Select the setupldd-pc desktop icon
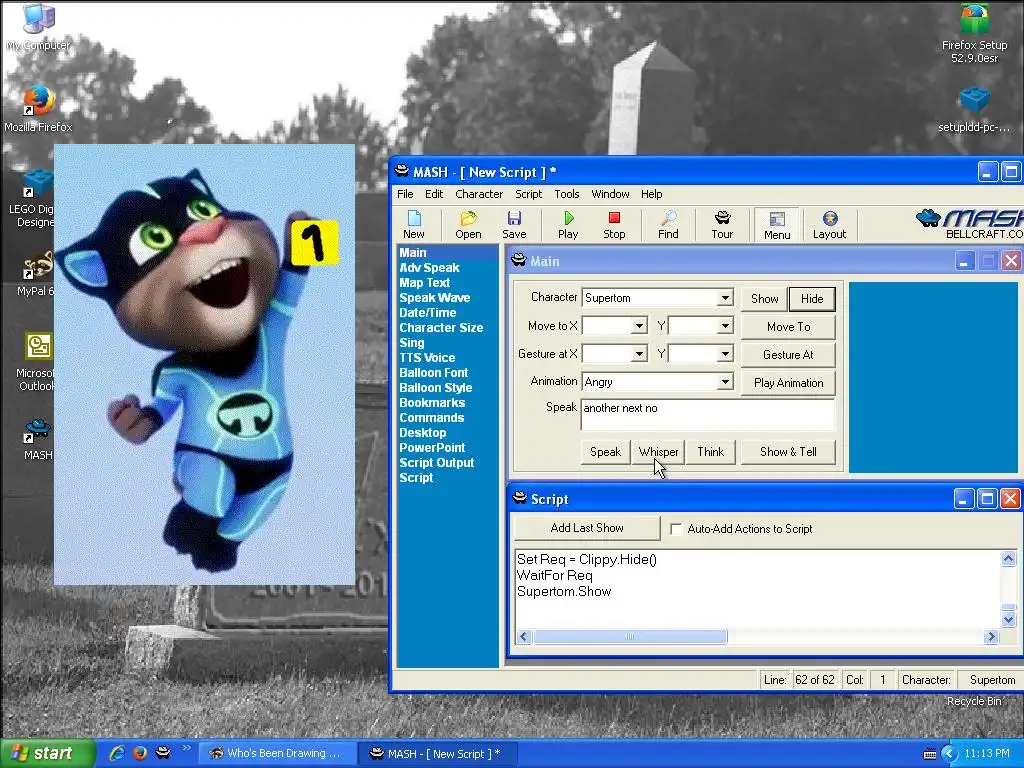Image resolution: width=1024 pixels, height=768 pixels. 974,108
